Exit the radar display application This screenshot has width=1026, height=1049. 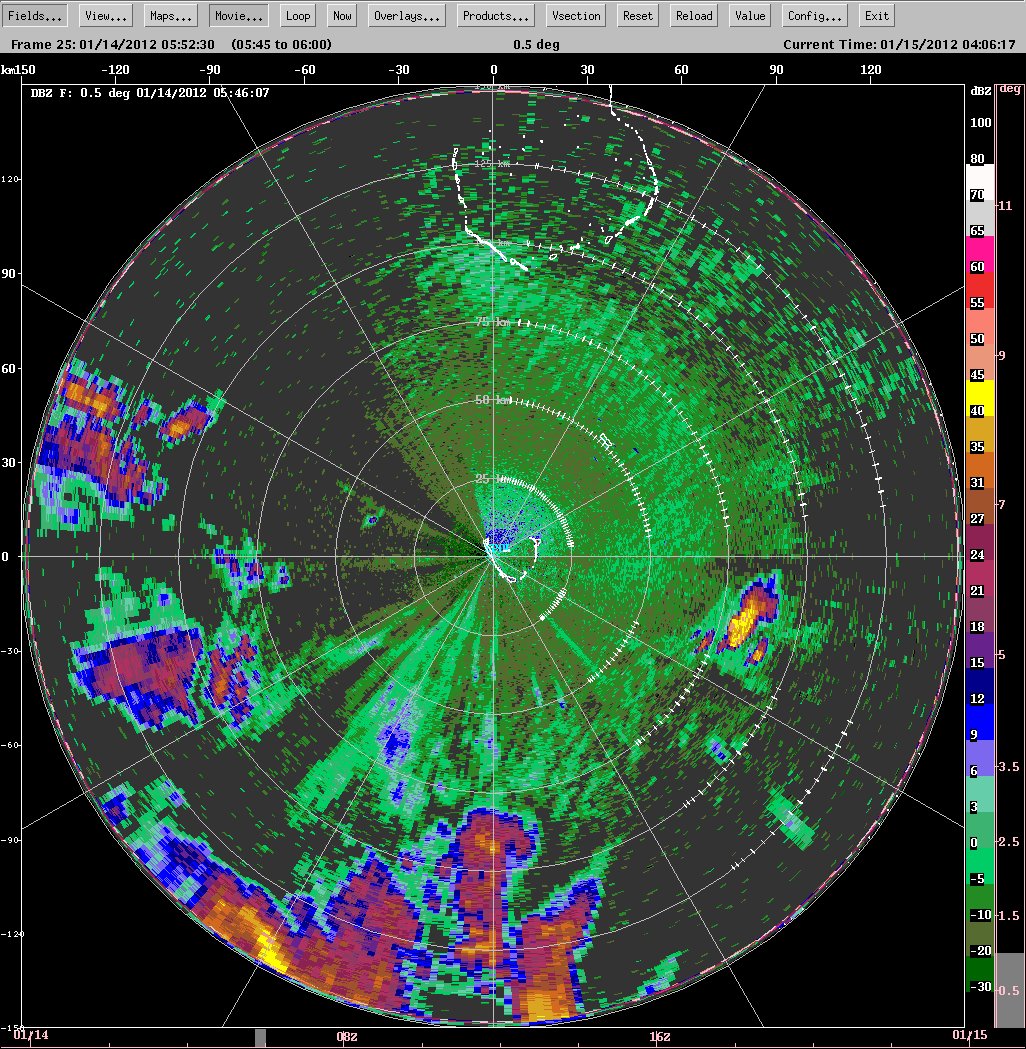coord(877,16)
